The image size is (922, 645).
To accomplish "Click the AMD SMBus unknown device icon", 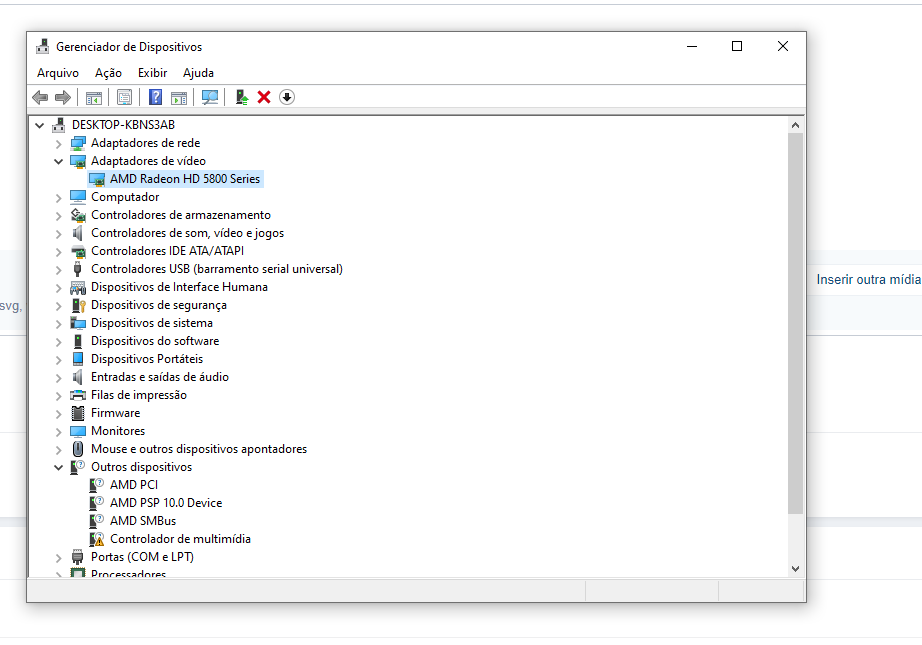I will (x=96, y=521).
